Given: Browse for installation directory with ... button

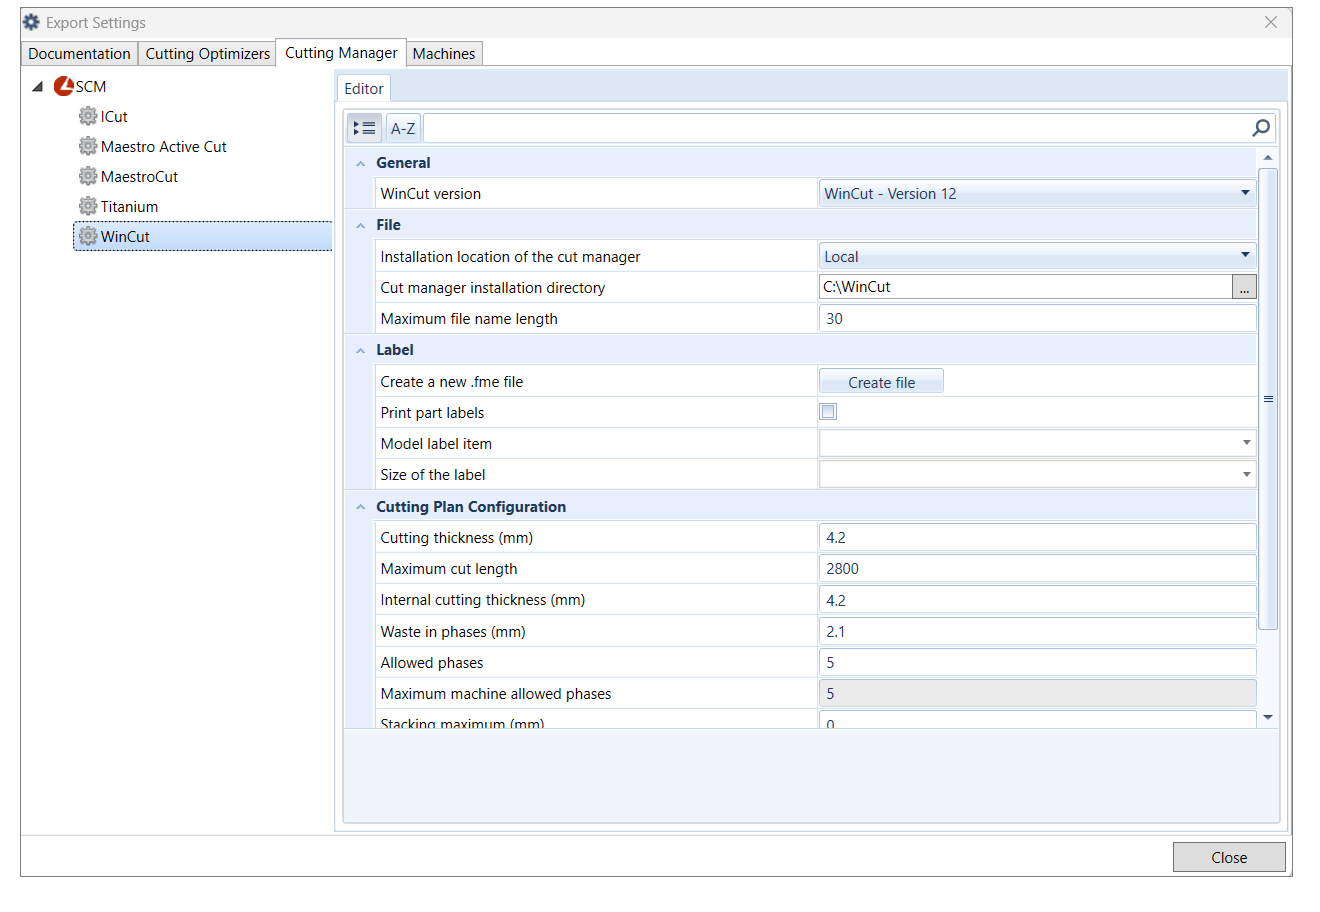Looking at the screenshot, I should pos(1244,287).
